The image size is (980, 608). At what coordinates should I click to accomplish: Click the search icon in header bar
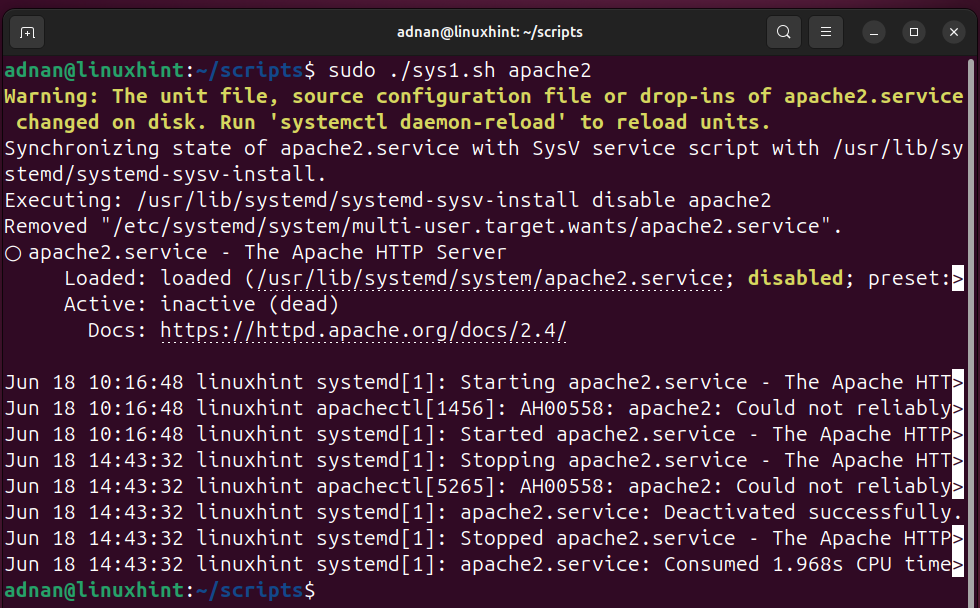pos(784,32)
